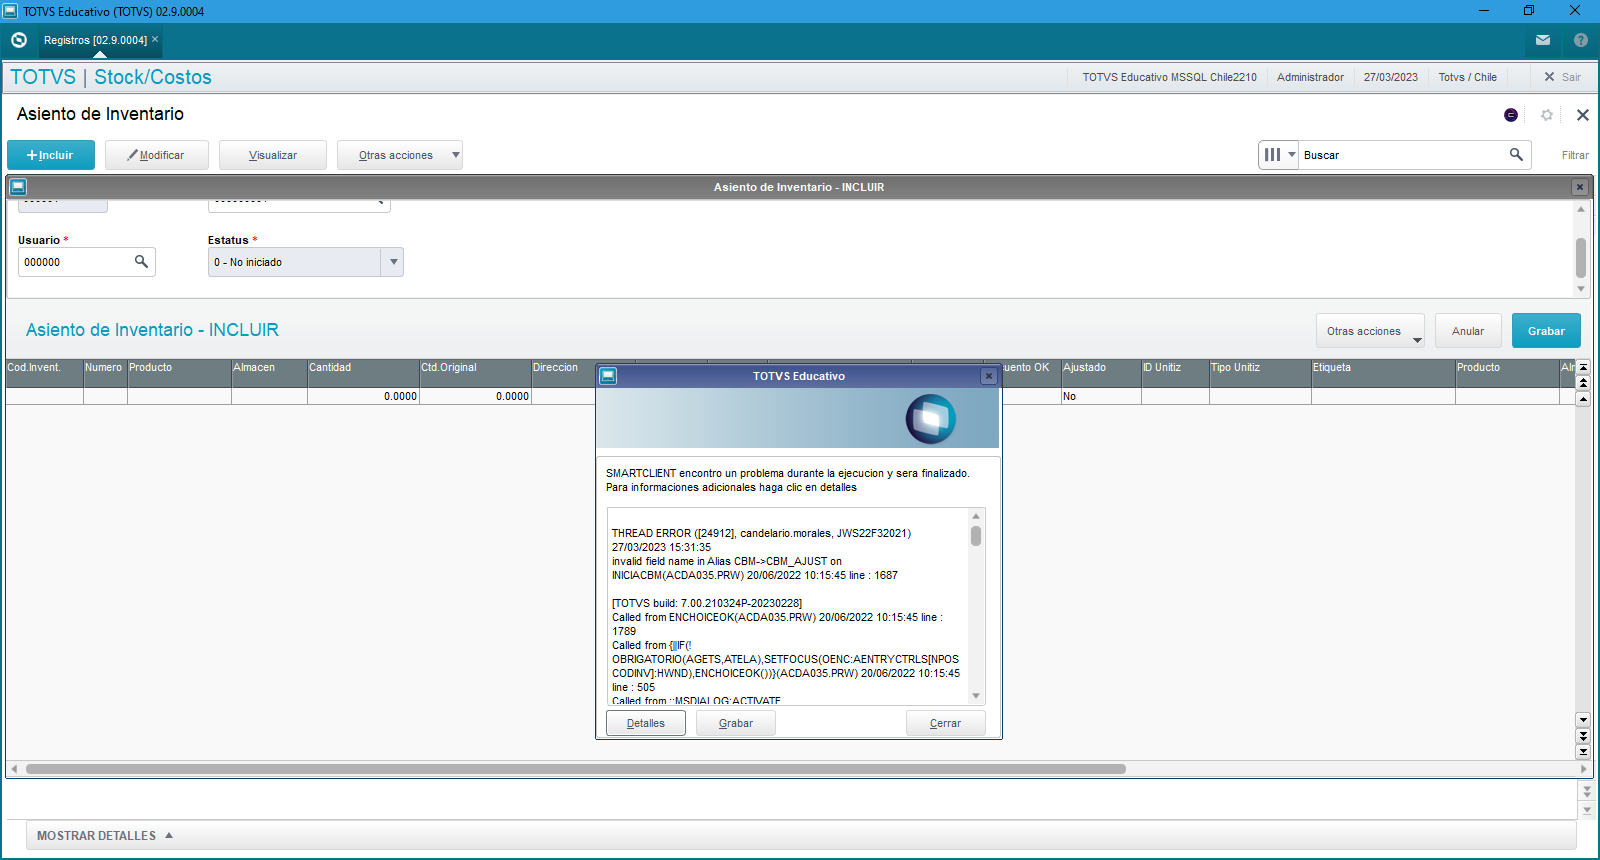This screenshot has width=1600, height=860.
Task: Click the grid scroll-right arrow
Action: 1584,769
